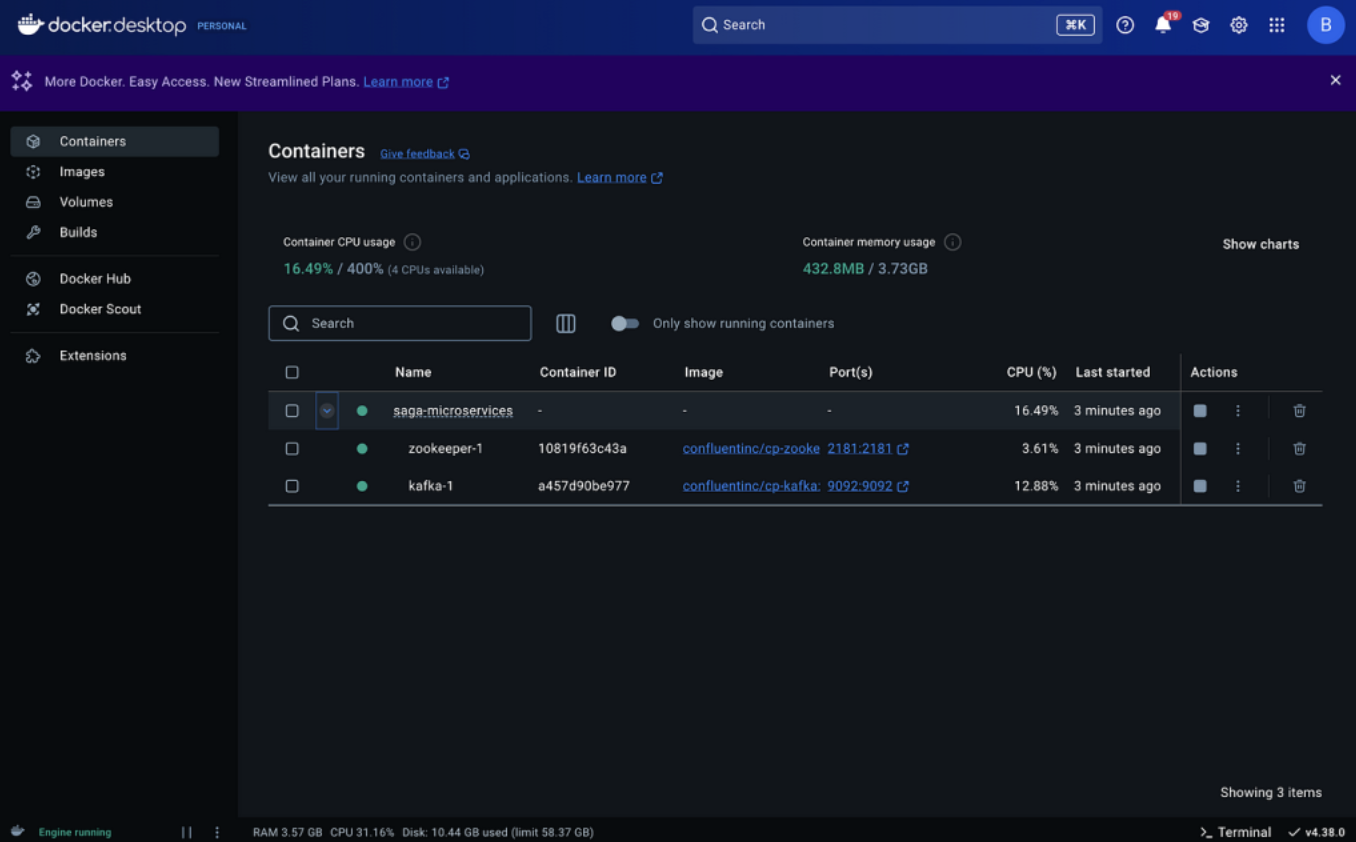
Task: Sort by Last started column header
Action: [x=1112, y=372]
